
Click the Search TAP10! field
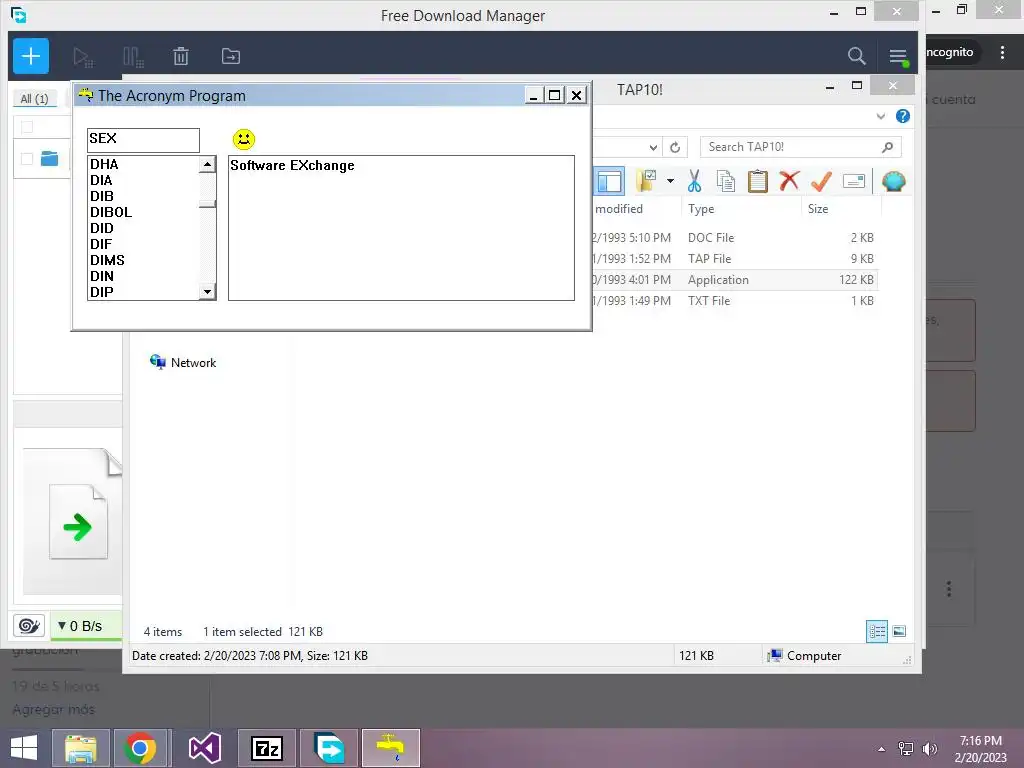801,147
